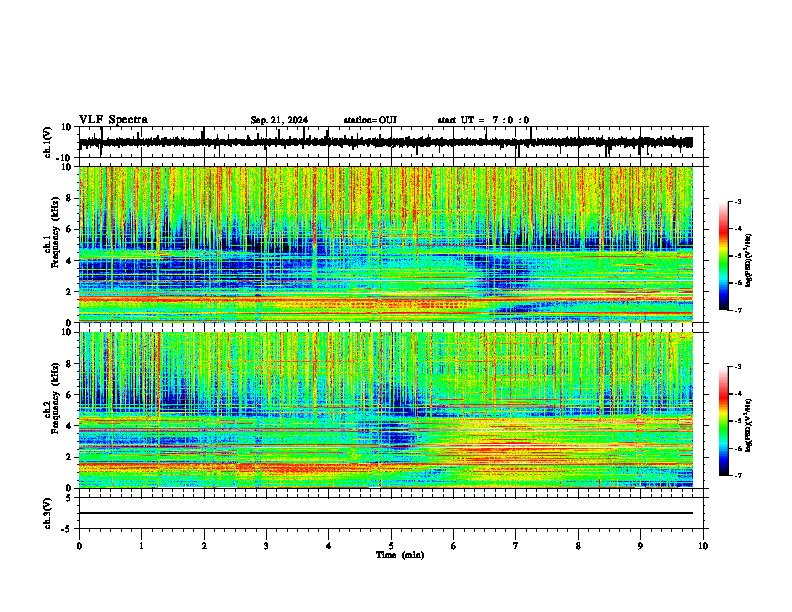Click the time axis tick label "3"
The image size is (792, 612).
(266, 545)
